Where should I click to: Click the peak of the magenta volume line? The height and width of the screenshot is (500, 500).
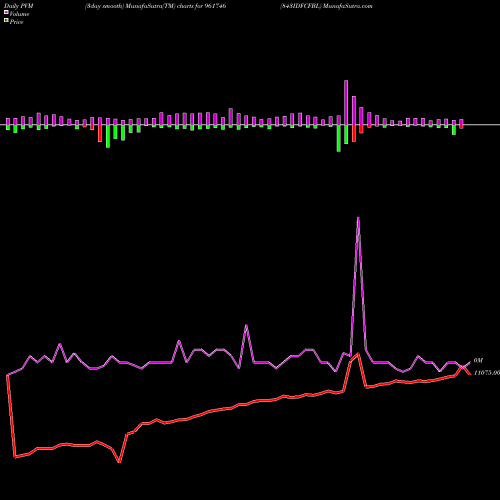point(358,218)
